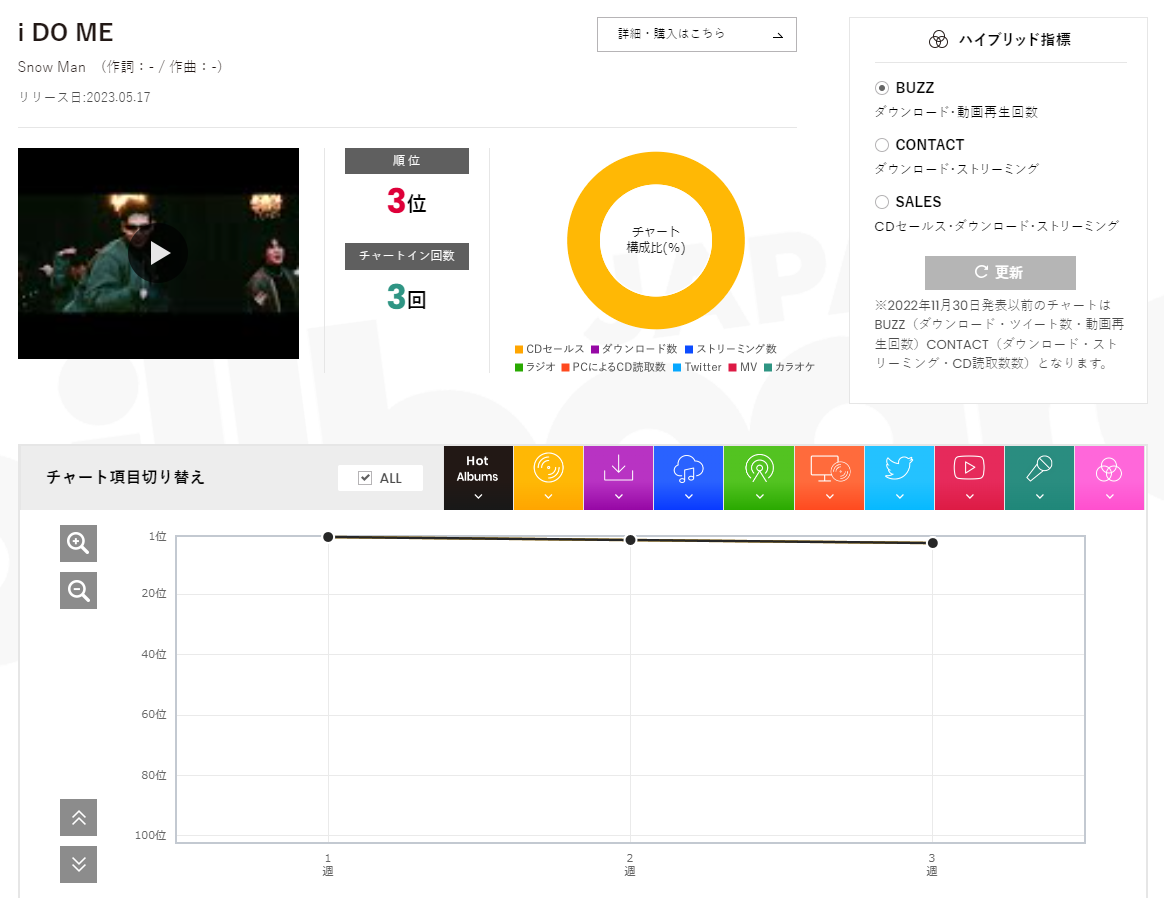Open 詳細・購入はこちら purchase link
This screenshot has height=898, width=1164.
[696, 34]
